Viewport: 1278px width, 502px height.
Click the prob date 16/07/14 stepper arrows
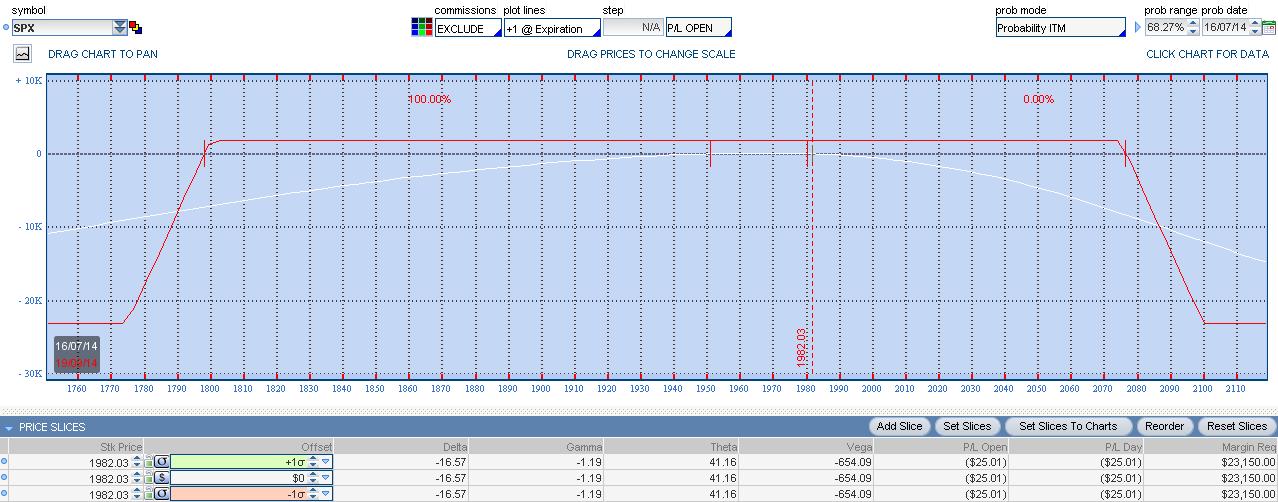click(1254, 28)
